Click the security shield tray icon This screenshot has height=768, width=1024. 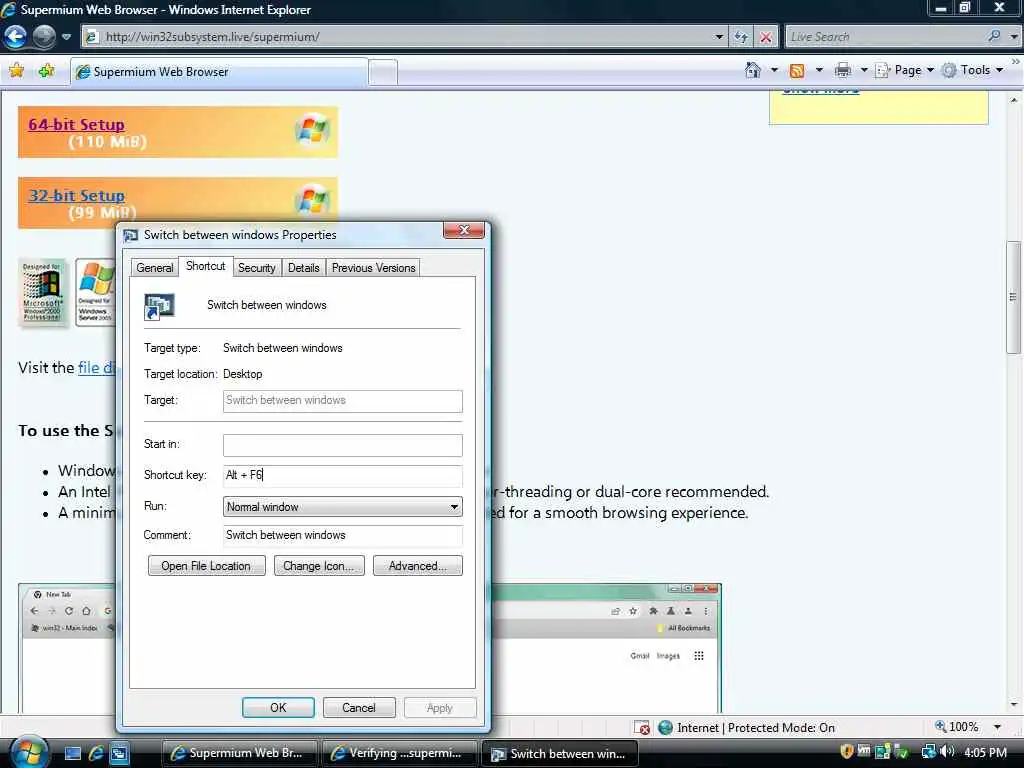point(847,752)
